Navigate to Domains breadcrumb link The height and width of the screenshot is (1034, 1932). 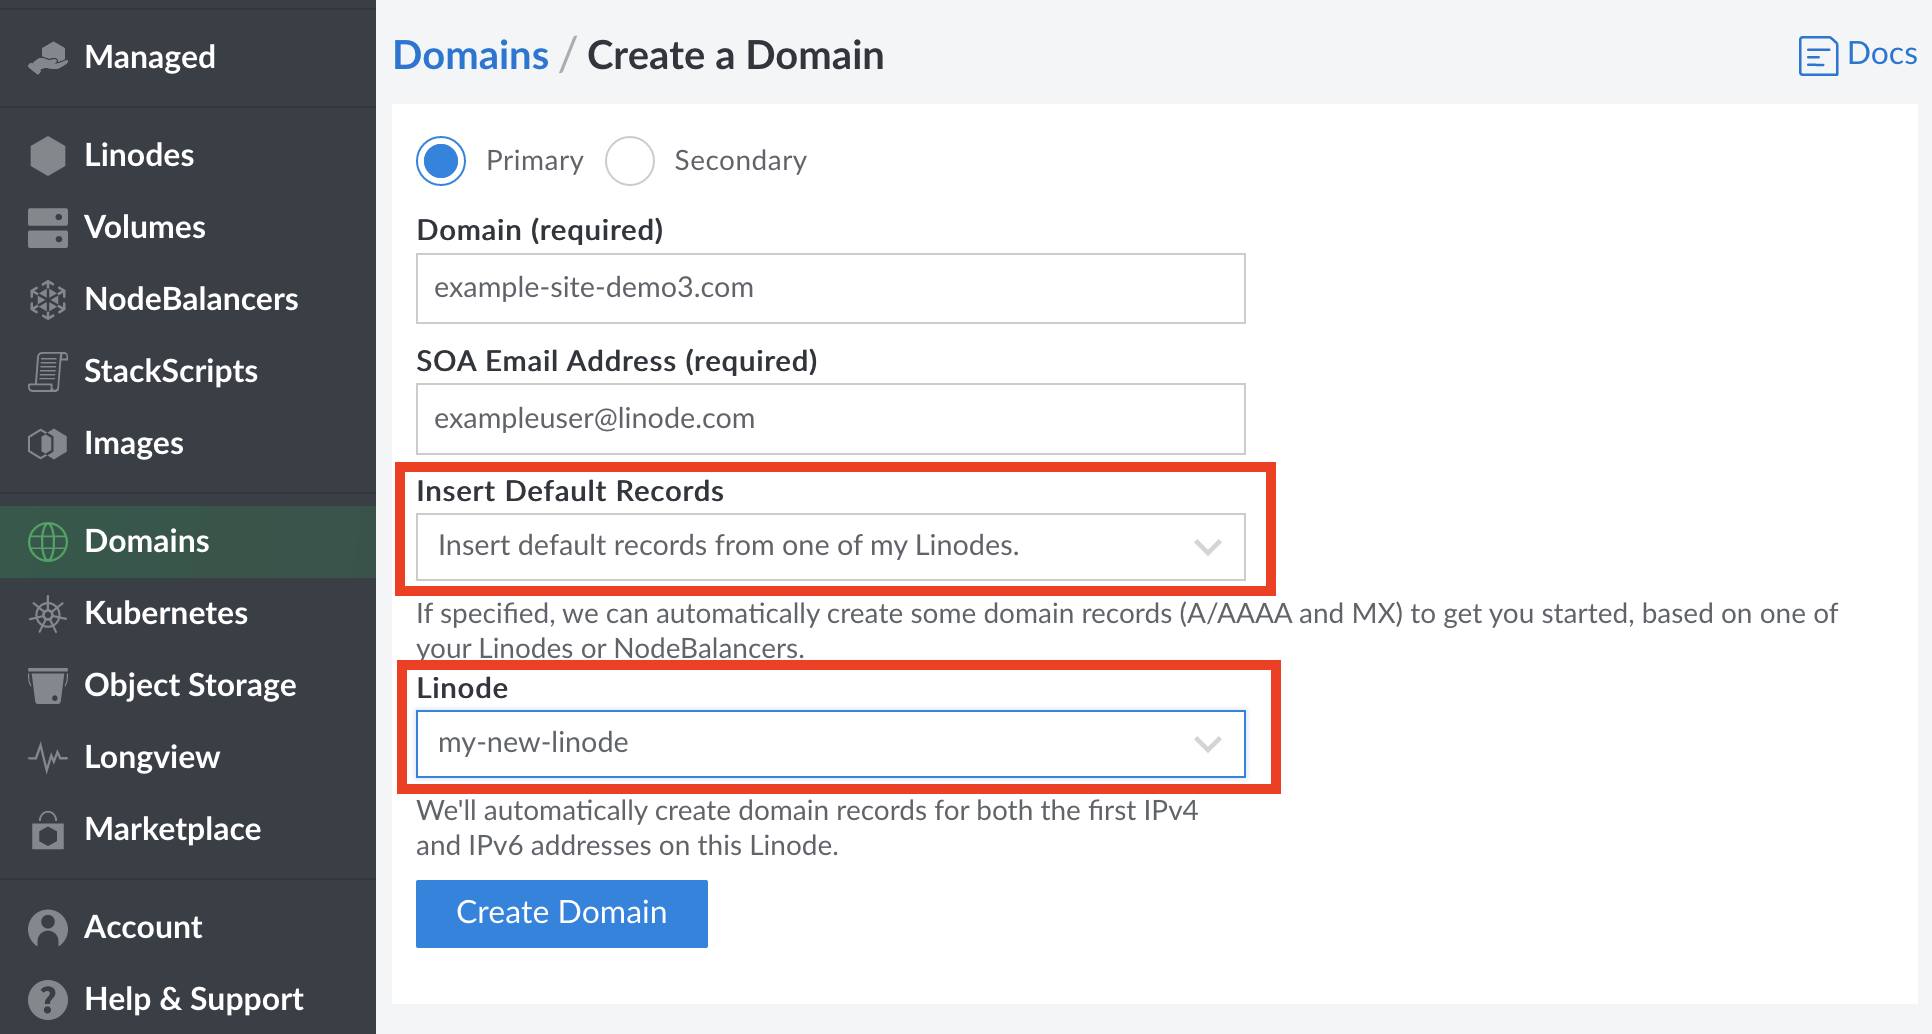pyautogui.click(x=470, y=55)
